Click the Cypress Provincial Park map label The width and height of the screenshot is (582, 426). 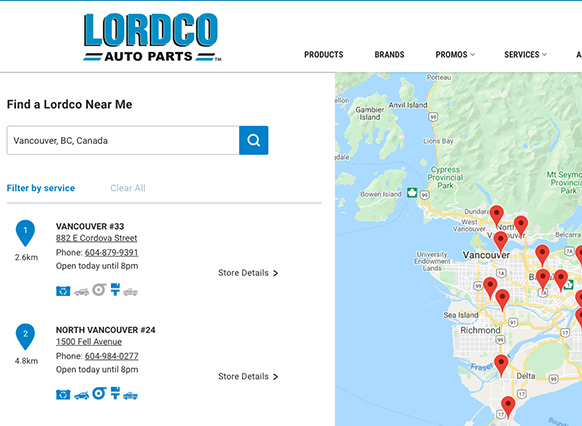point(445,177)
